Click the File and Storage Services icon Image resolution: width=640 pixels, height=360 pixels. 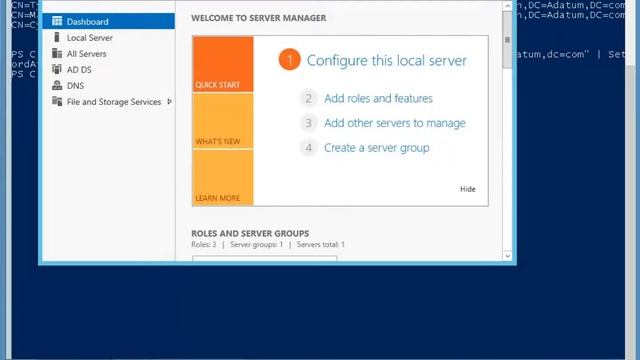coord(57,101)
